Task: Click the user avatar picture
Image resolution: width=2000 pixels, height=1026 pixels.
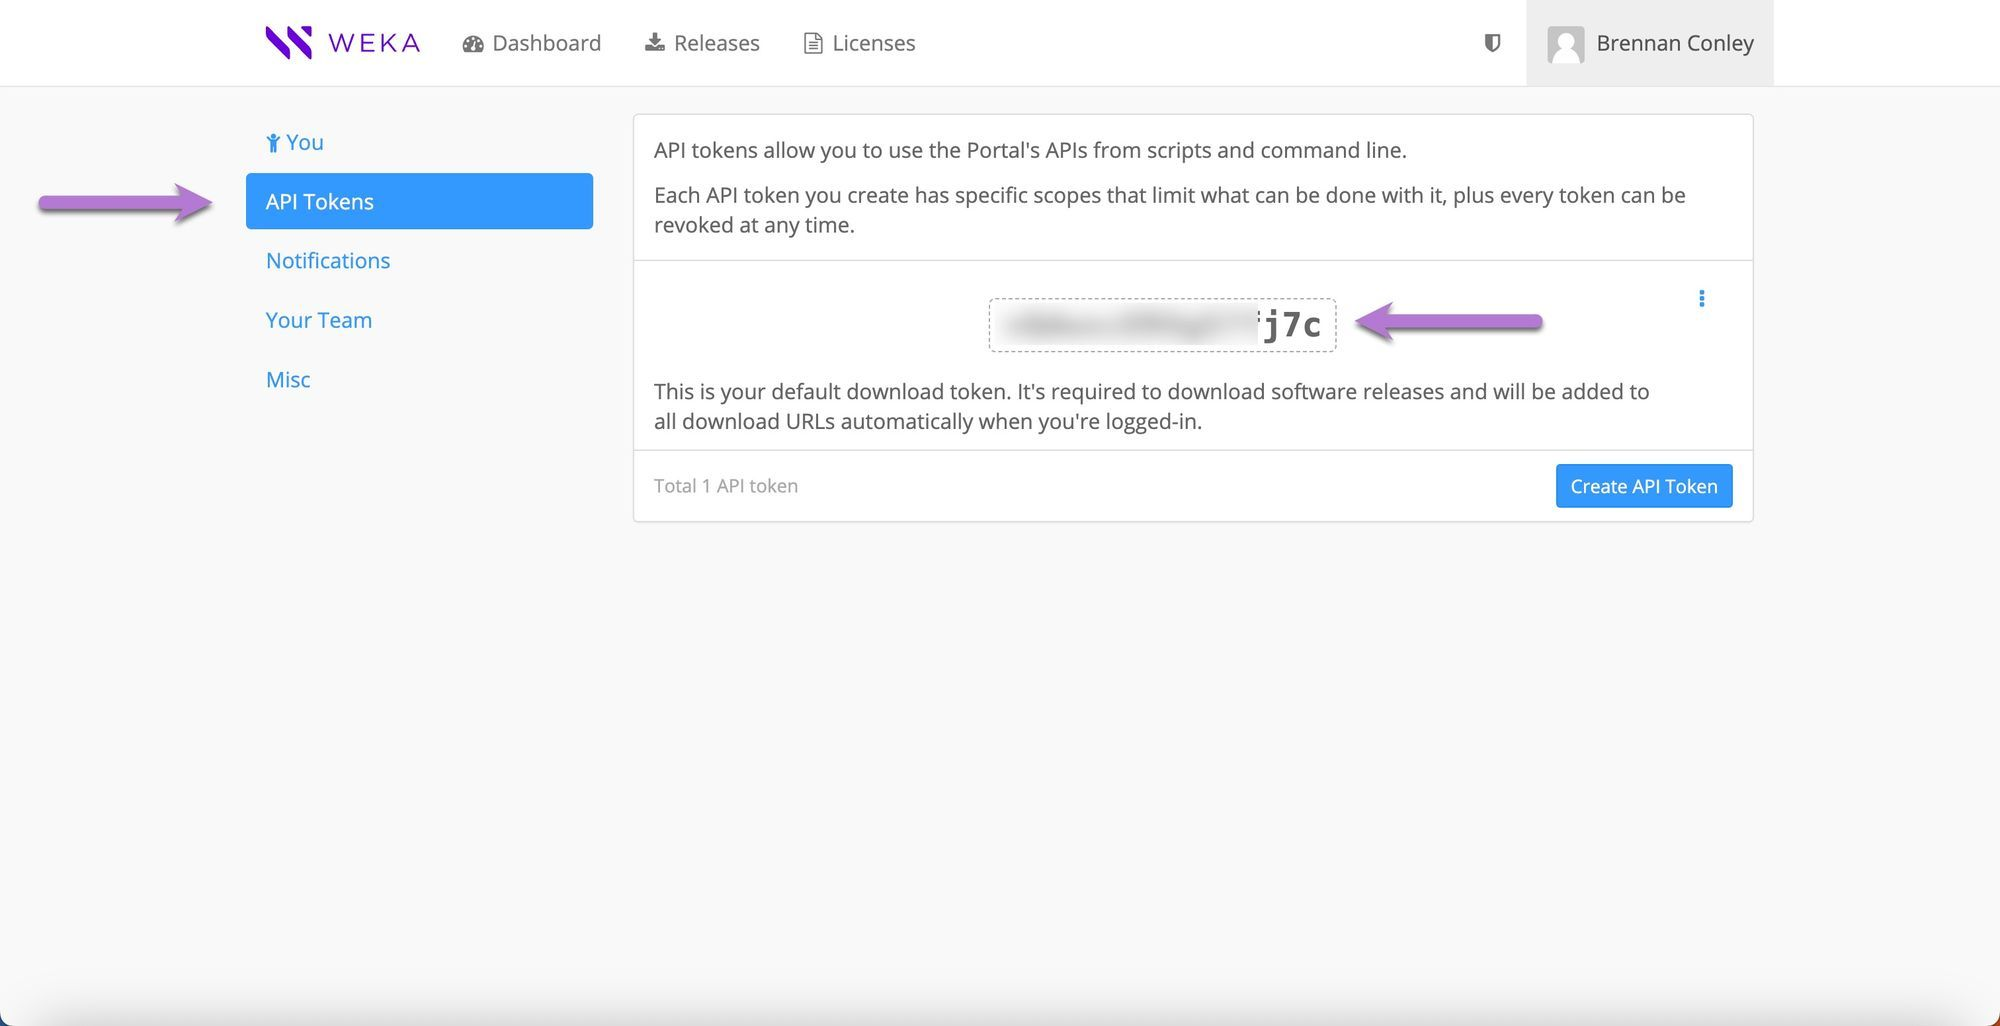Action: tap(1565, 44)
